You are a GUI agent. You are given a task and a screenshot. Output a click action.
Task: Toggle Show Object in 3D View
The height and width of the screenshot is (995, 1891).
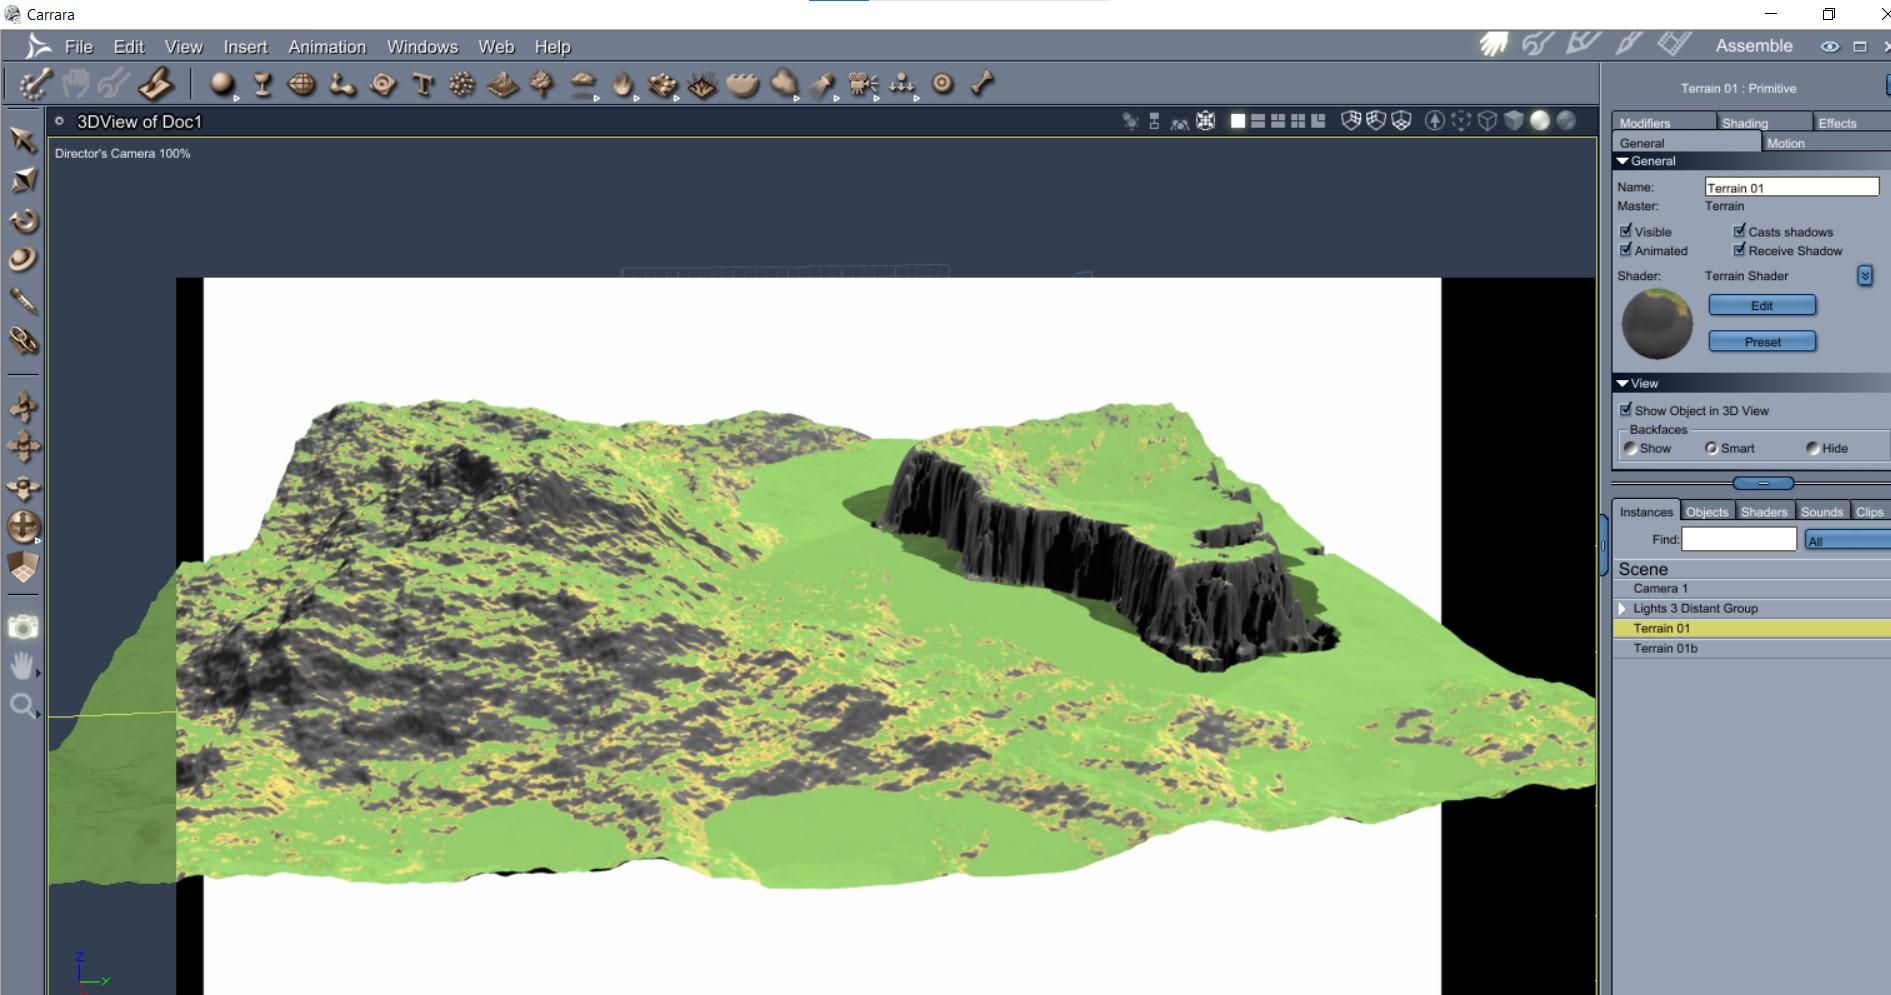click(x=1626, y=410)
